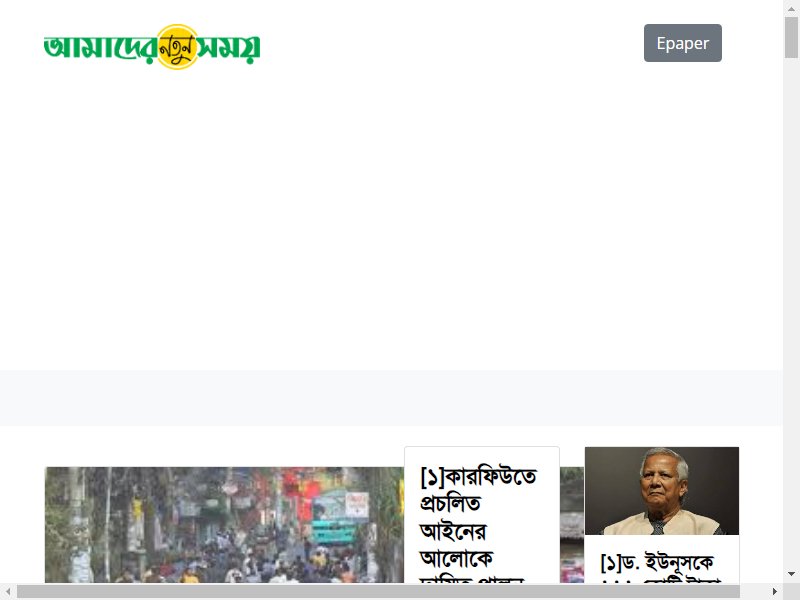Click the gray banner strip below header
Image resolution: width=800 pixels, height=600 pixels.
pos(391,398)
